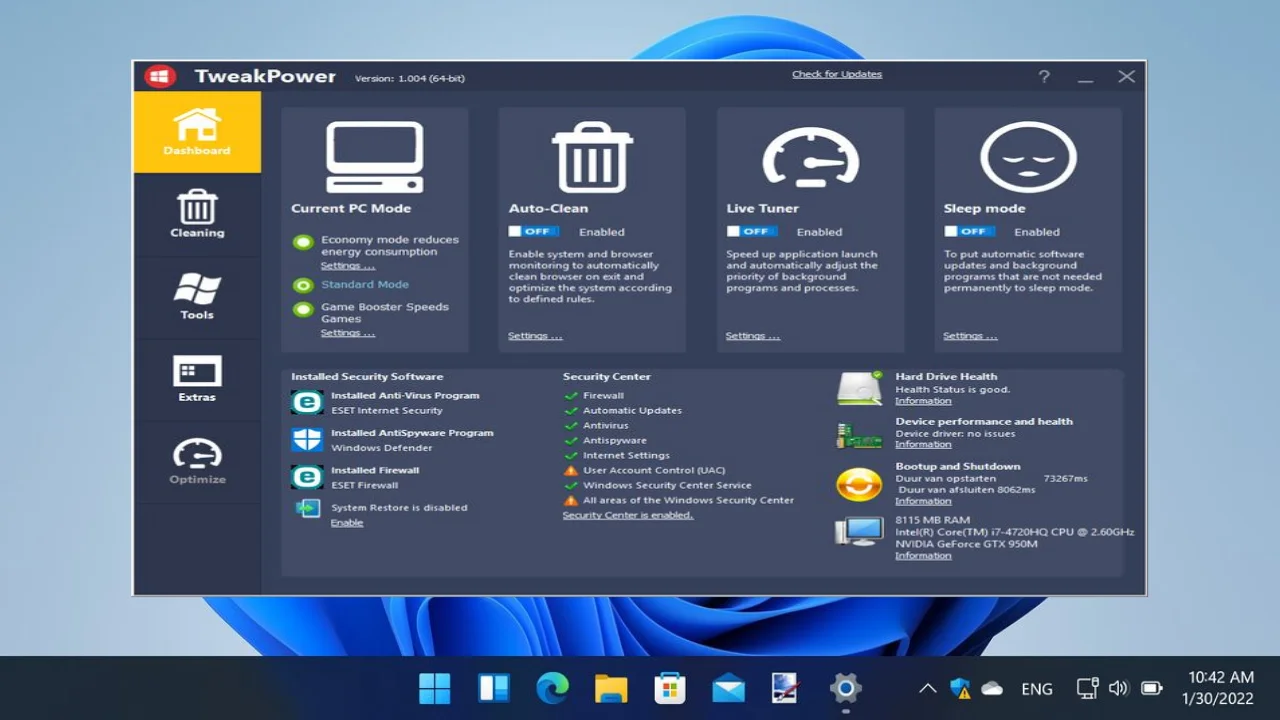The height and width of the screenshot is (720, 1280).
Task: Open Widgets panel from taskbar
Action: (494, 688)
